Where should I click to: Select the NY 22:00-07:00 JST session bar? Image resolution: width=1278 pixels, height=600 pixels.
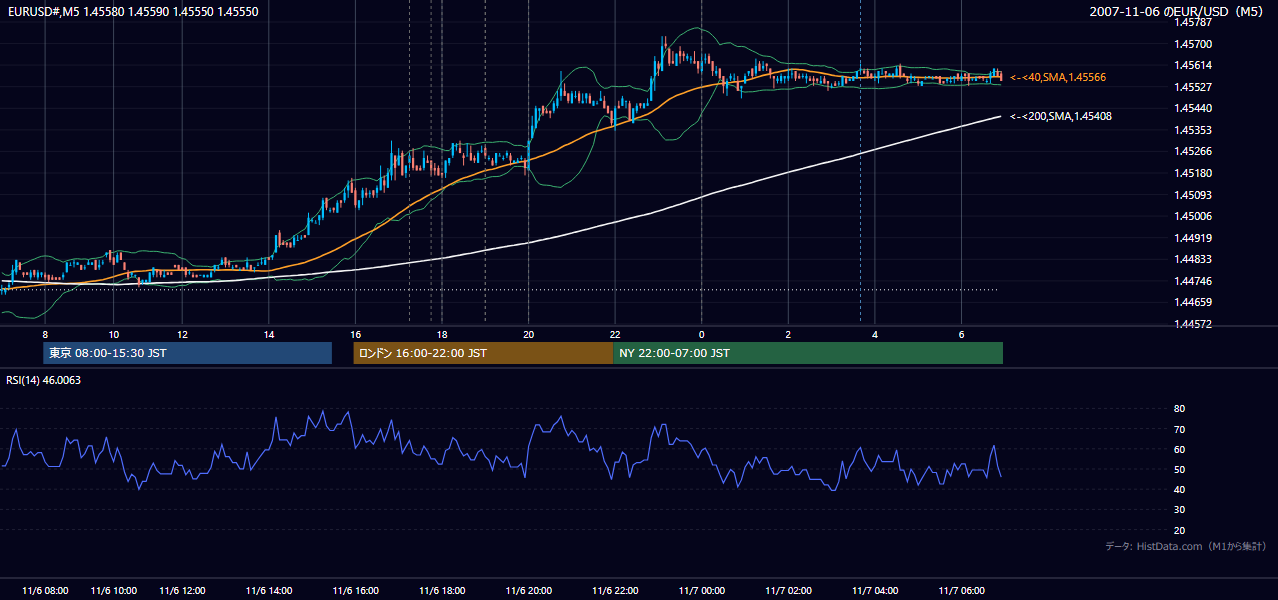click(808, 353)
